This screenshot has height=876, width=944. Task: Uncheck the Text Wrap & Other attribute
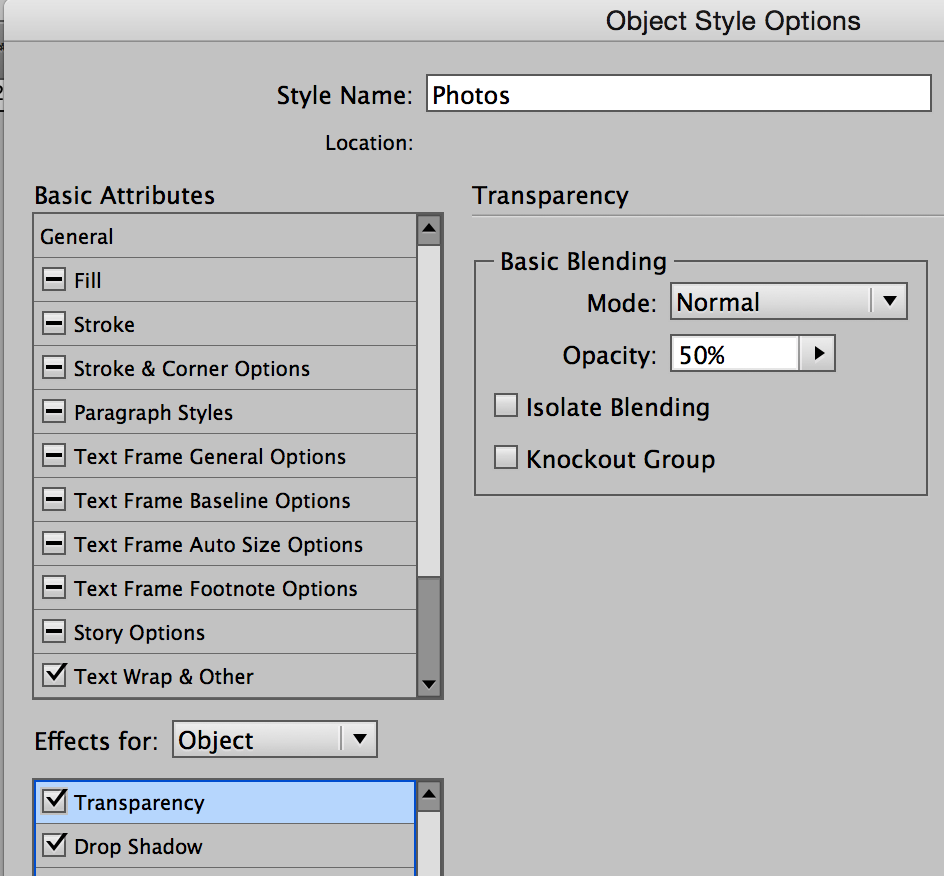(54, 675)
